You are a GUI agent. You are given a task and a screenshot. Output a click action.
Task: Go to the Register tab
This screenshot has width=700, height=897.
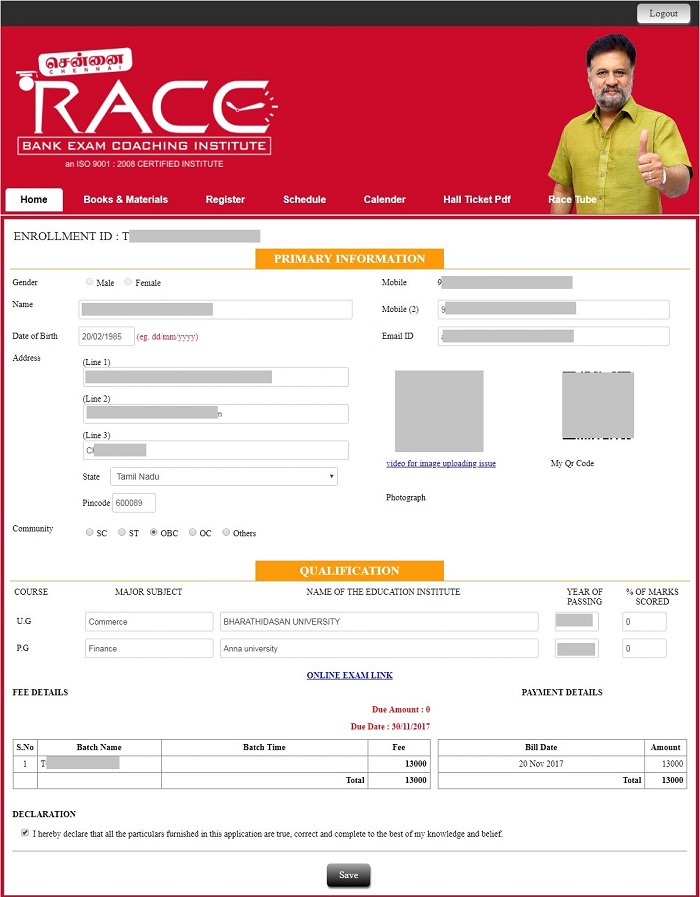[225, 200]
